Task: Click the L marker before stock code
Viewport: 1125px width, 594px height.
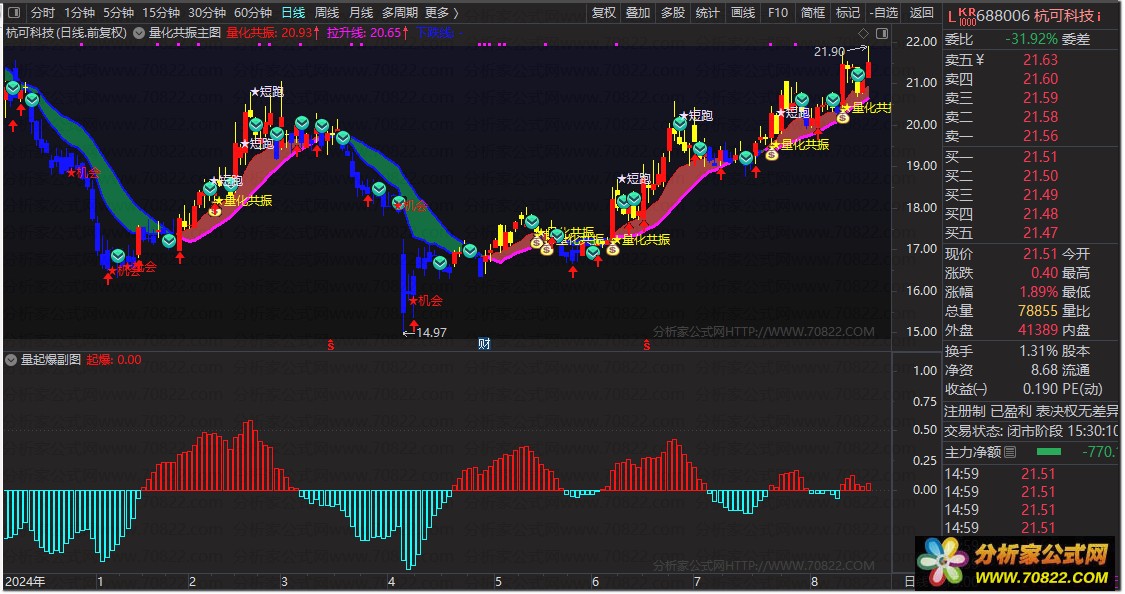Action: tap(951, 16)
